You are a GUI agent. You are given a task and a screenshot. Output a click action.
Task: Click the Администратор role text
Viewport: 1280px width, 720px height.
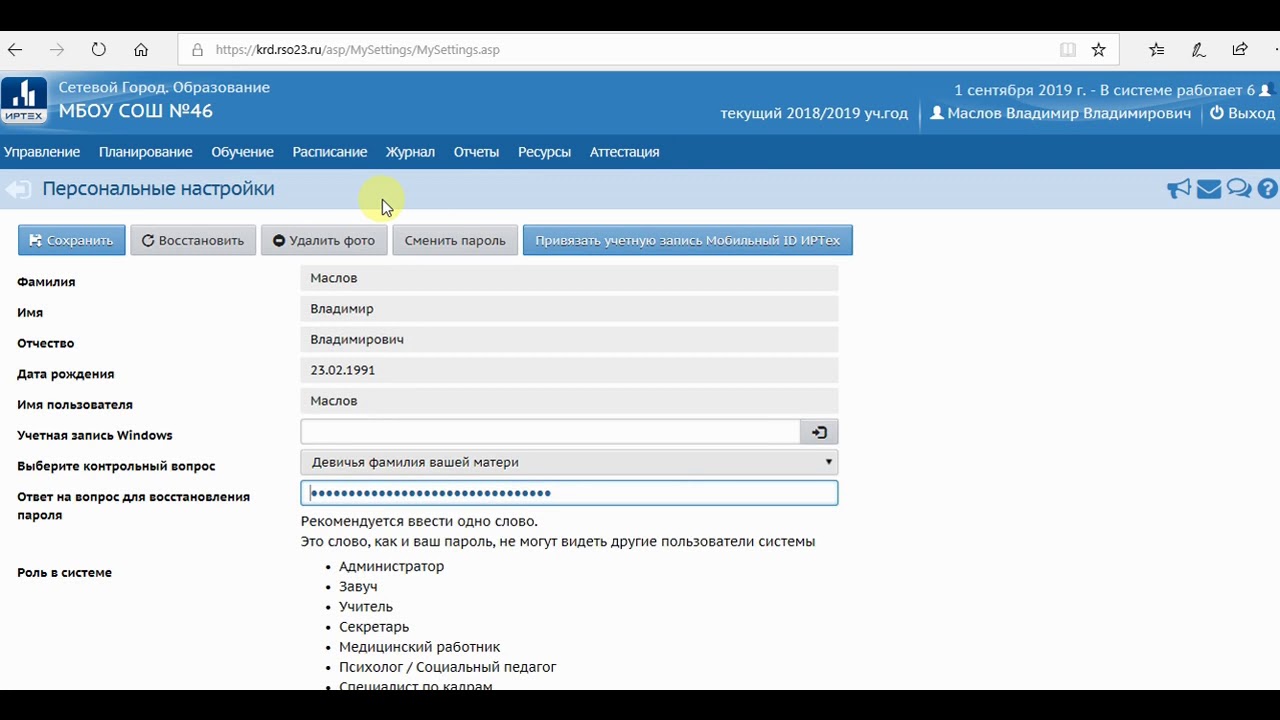click(391, 566)
